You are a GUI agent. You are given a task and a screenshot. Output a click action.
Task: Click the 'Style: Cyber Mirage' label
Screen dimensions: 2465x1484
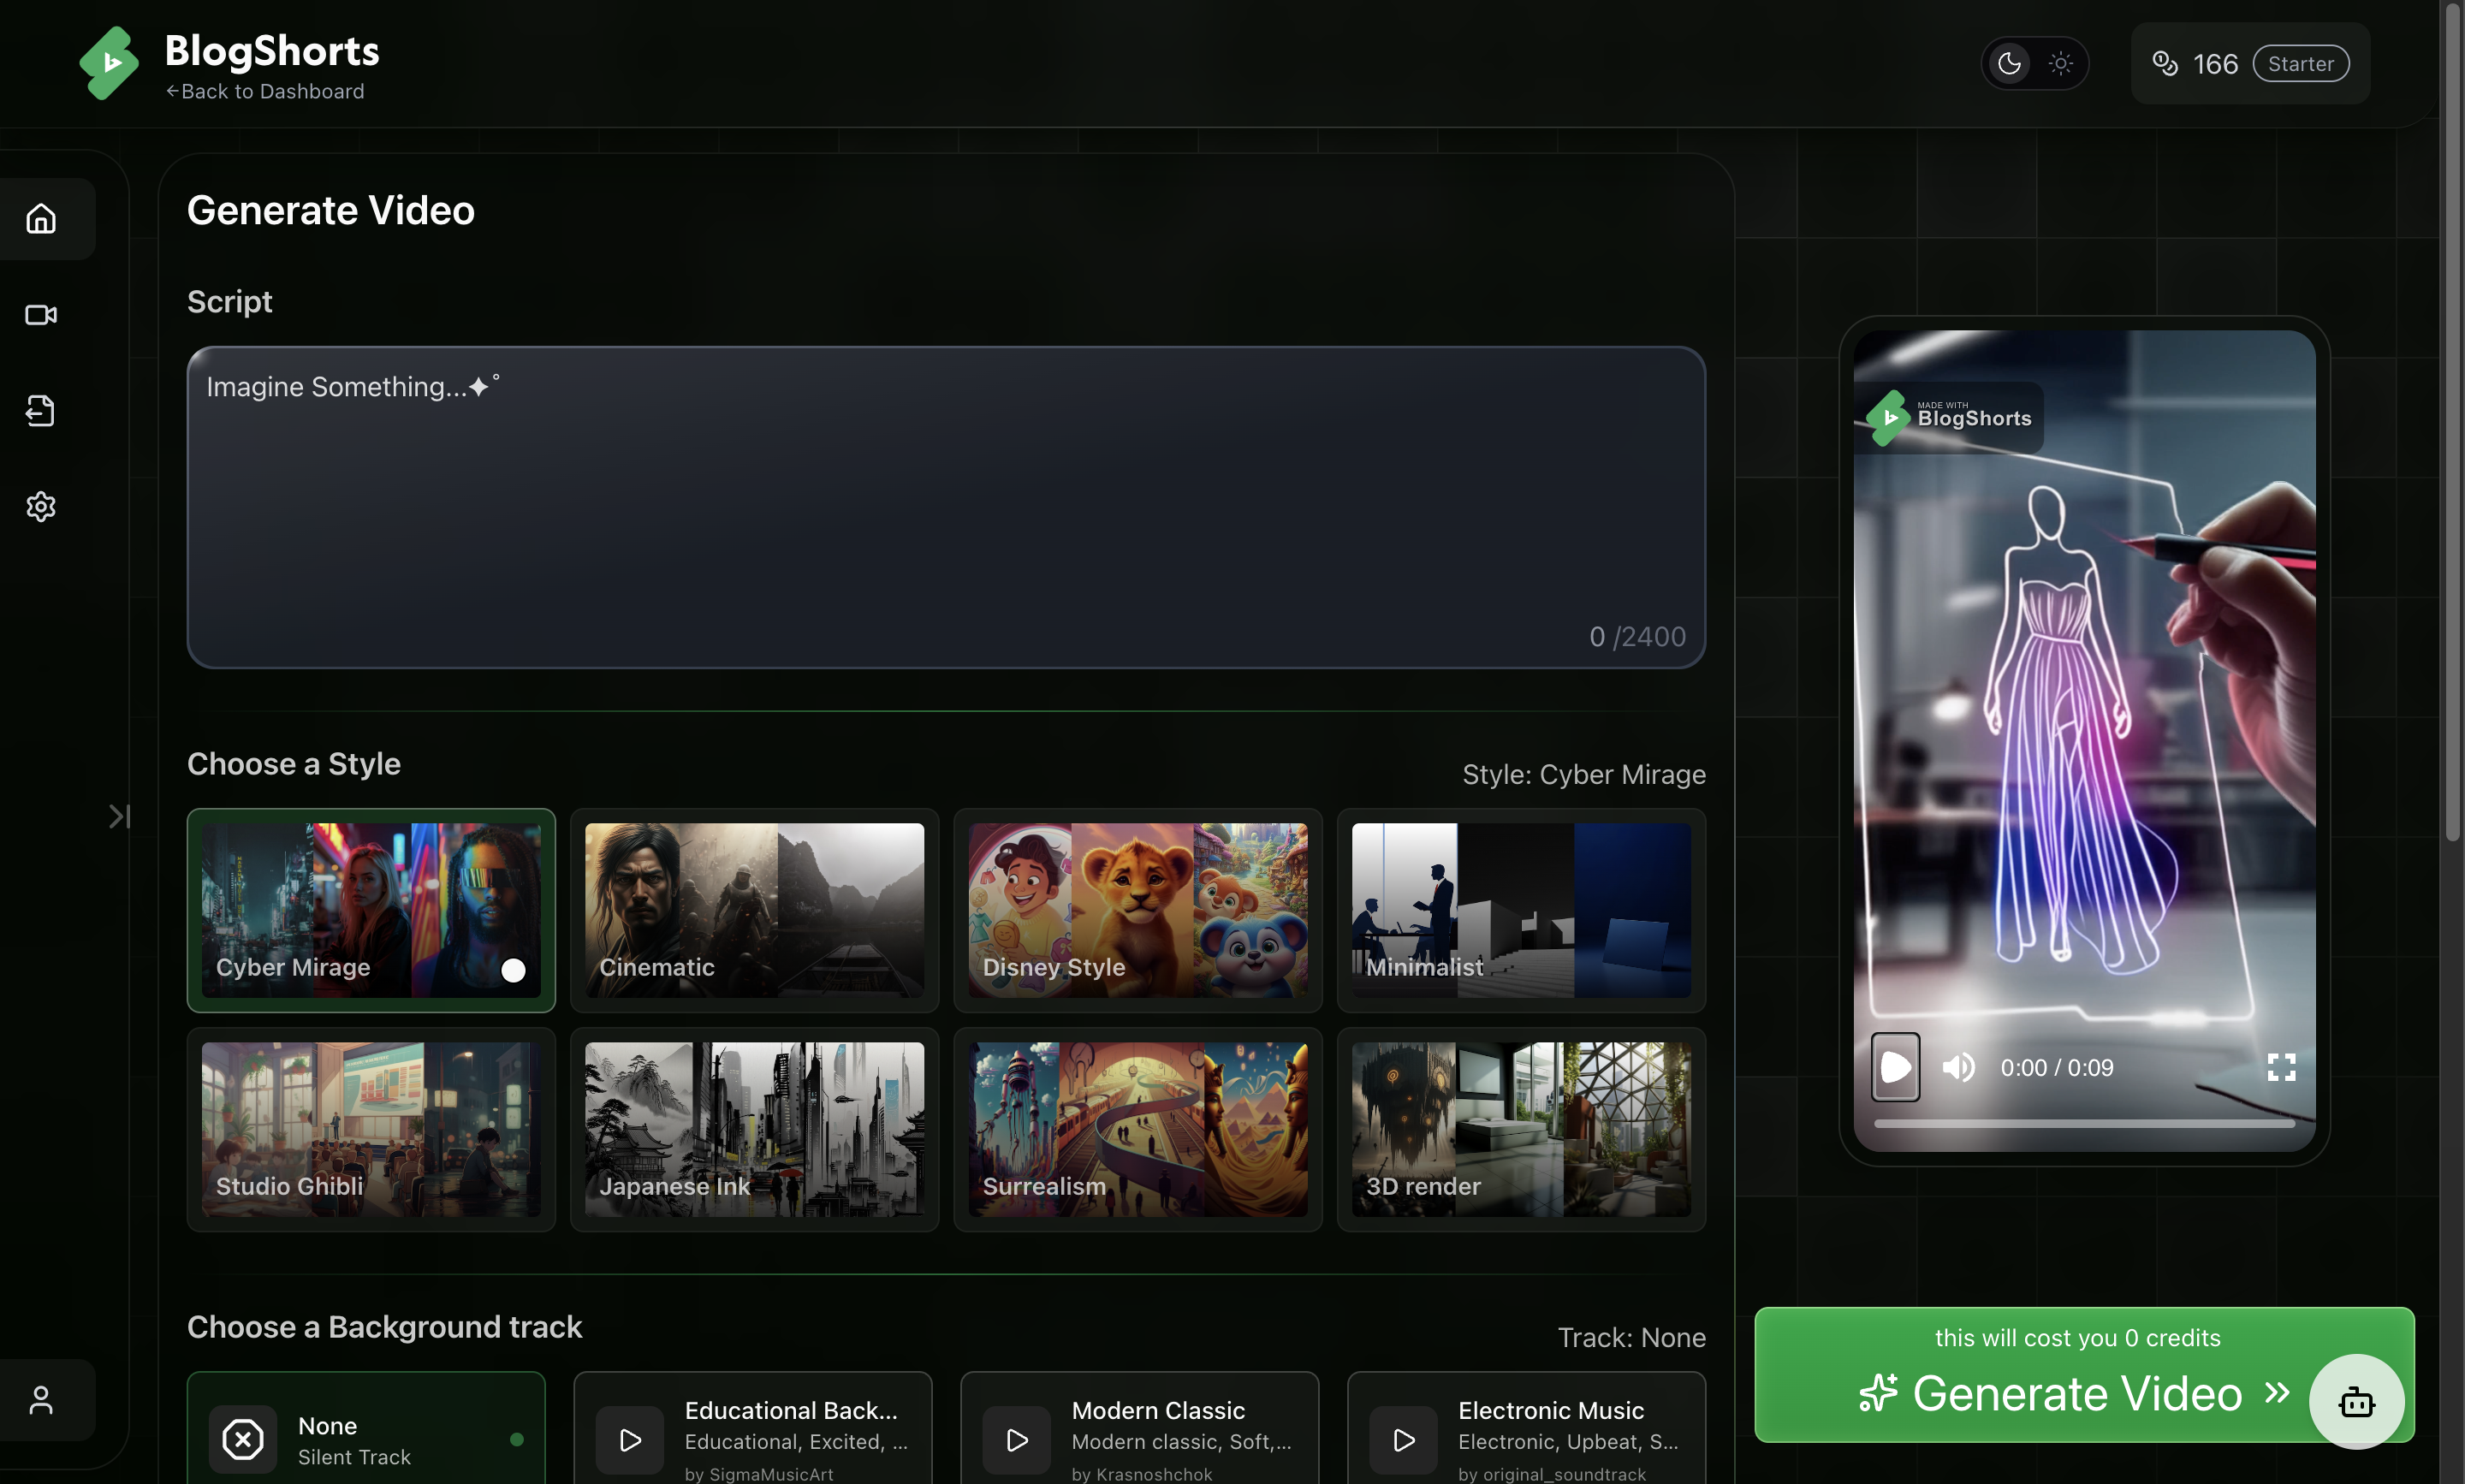[1584, 775]
